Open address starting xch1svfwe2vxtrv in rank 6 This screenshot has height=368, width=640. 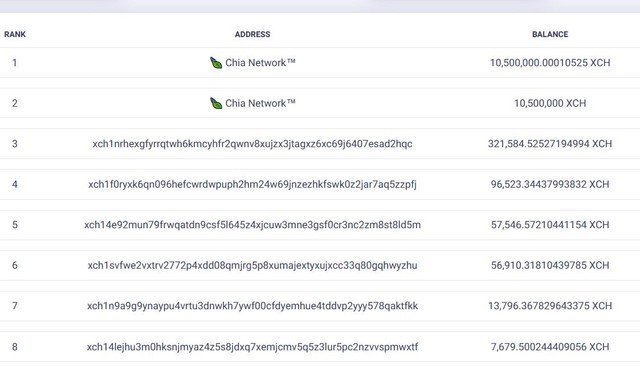tap(252, 266)
